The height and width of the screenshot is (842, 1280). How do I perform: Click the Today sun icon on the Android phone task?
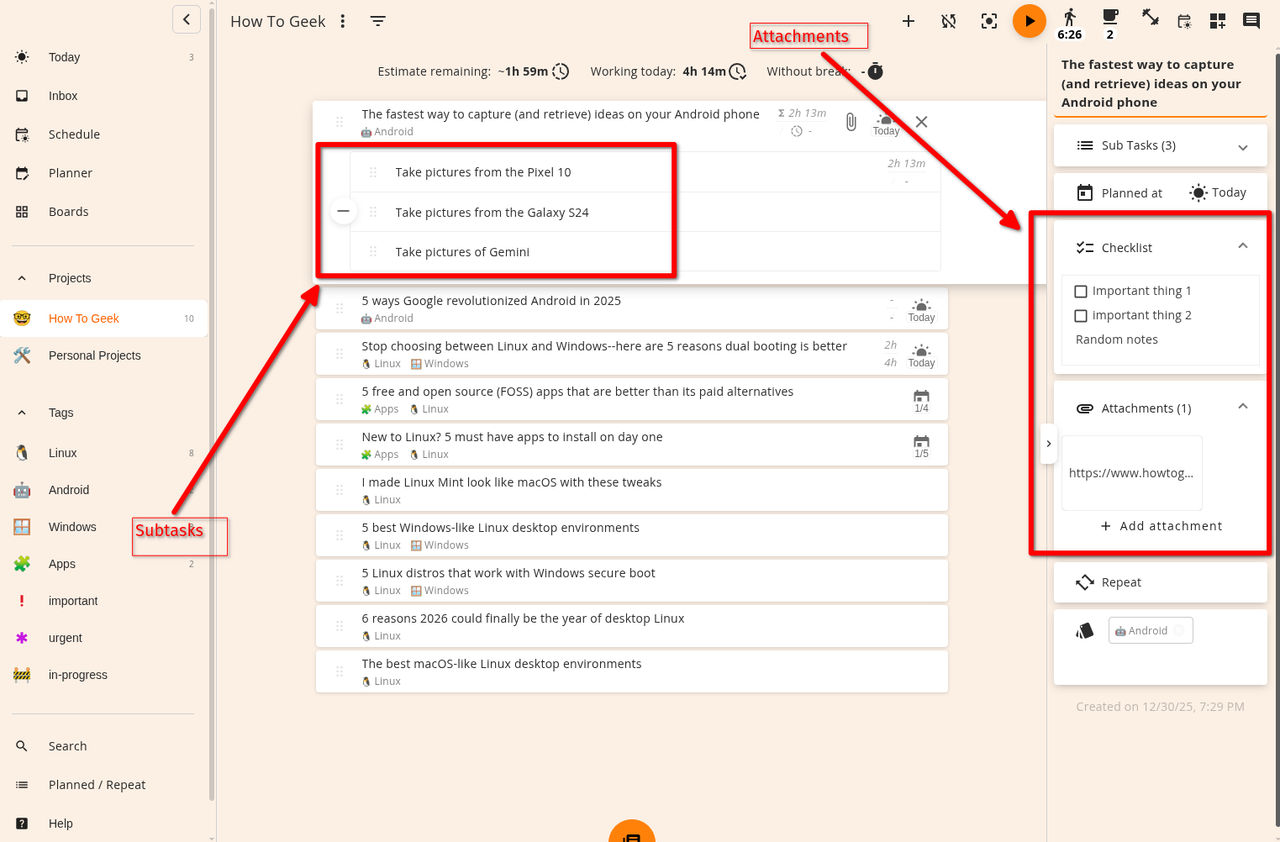pos(886,123)
